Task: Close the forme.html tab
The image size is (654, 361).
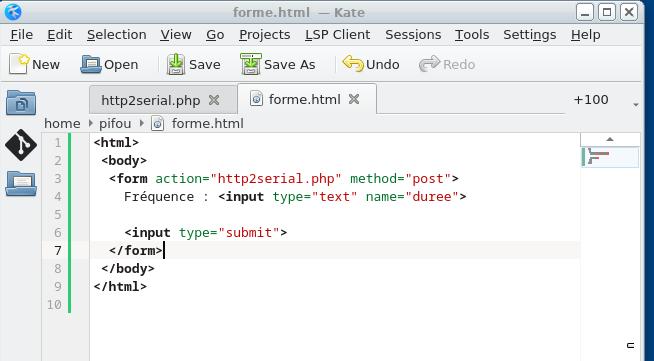Action: (x=354, y=99)
